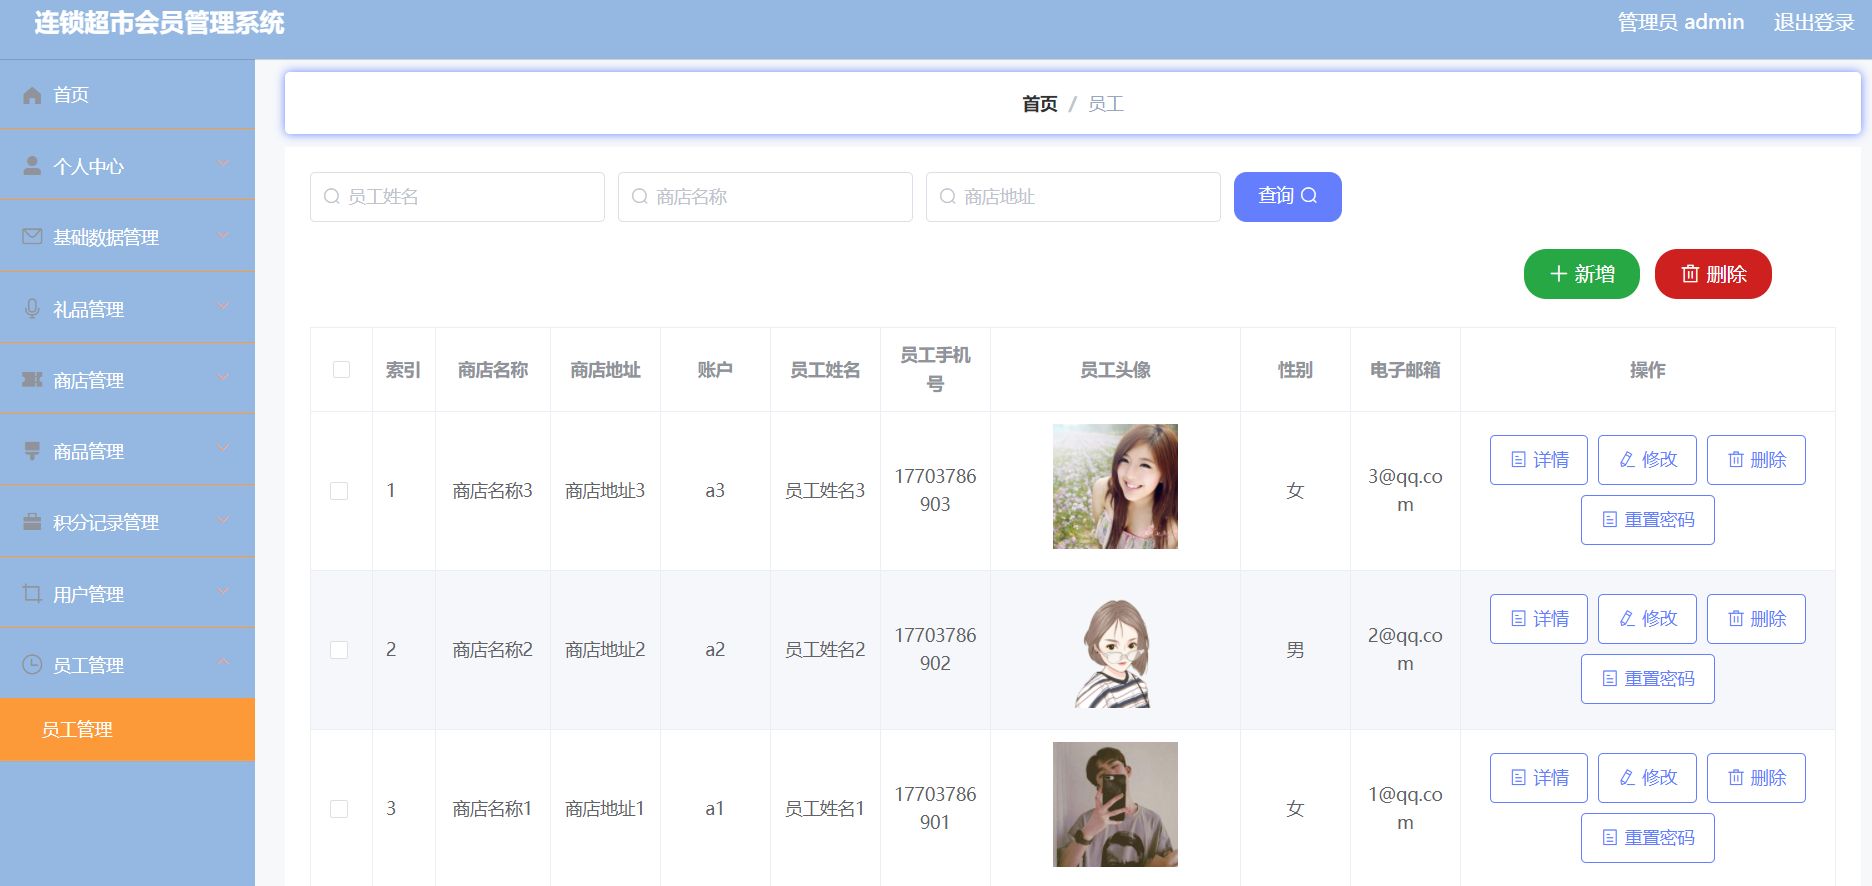The width and height of the screenshot is (1872, 886).
Task: Expand the 商店管理 chevron arrow
Action: tap(223, 377)
